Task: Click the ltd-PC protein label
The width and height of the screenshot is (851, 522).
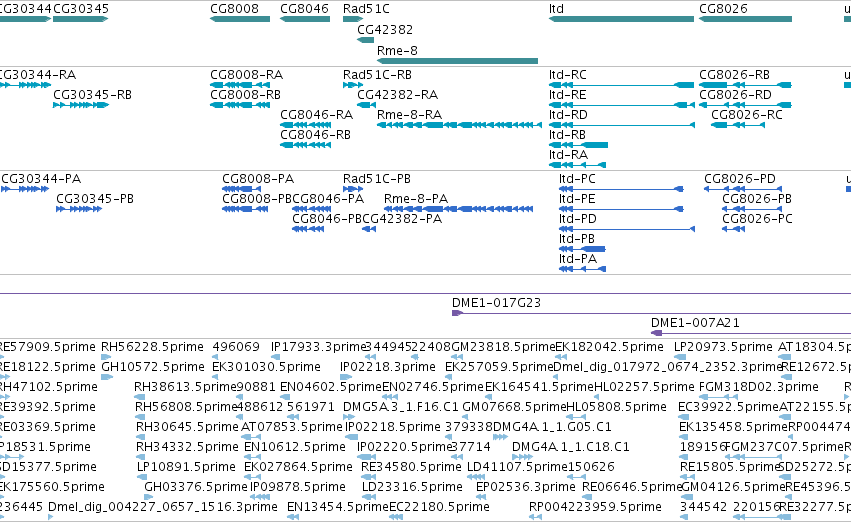Action: [577, 179]
